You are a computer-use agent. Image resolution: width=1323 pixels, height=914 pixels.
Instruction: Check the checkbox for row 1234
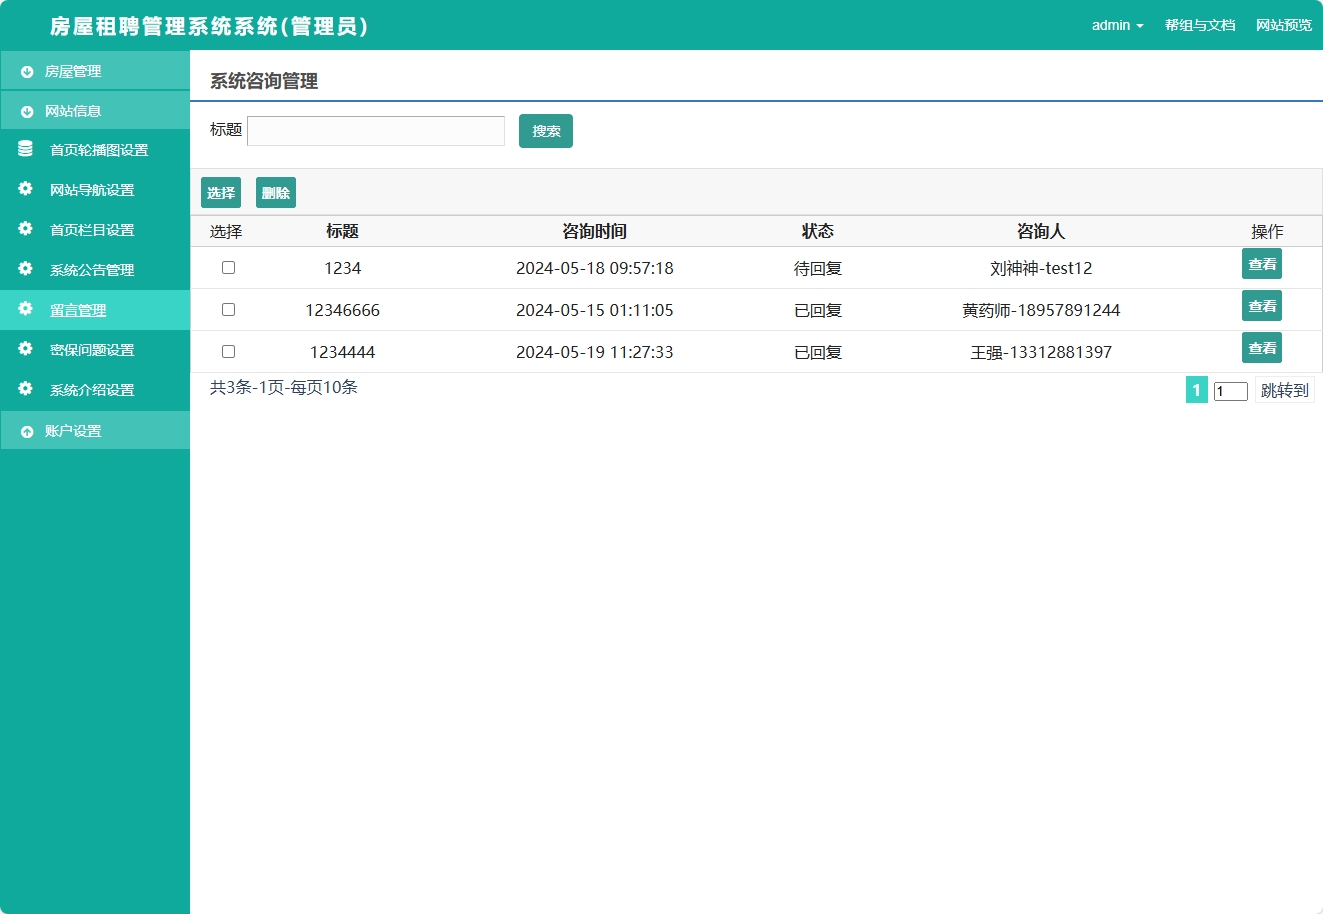click(x=228, y=267)
